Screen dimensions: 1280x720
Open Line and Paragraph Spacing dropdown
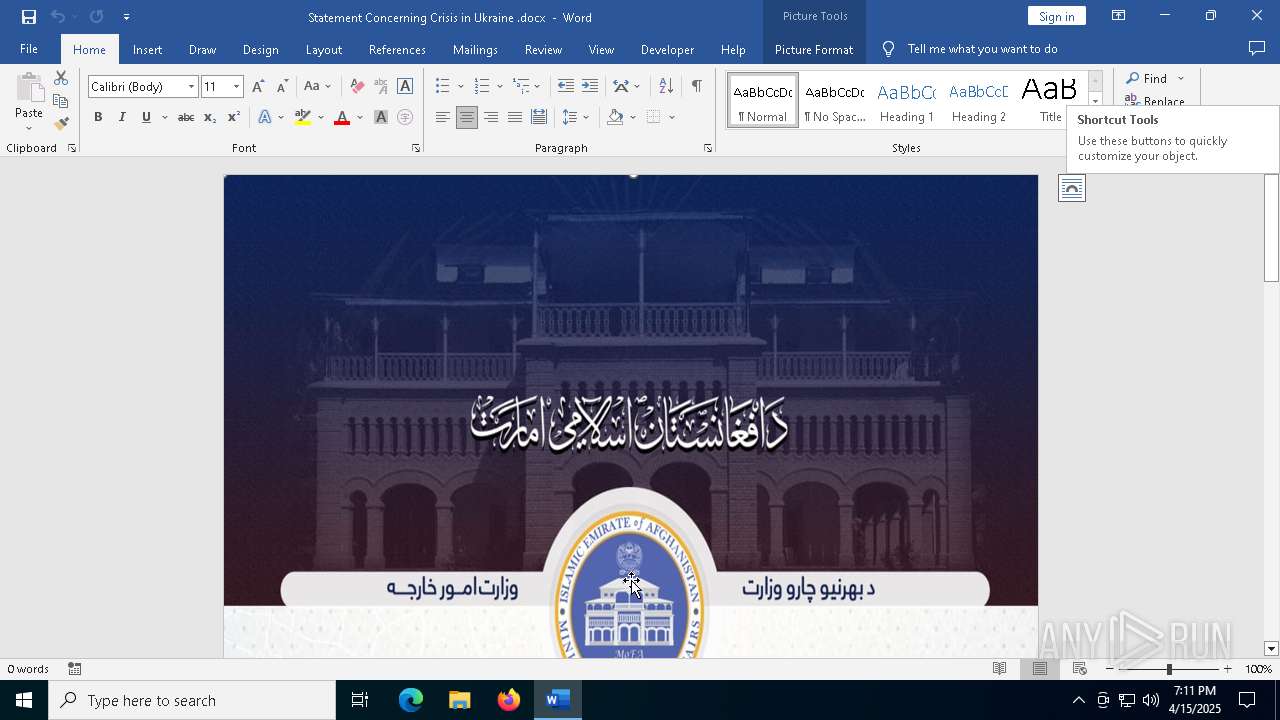tap(576, 118)
